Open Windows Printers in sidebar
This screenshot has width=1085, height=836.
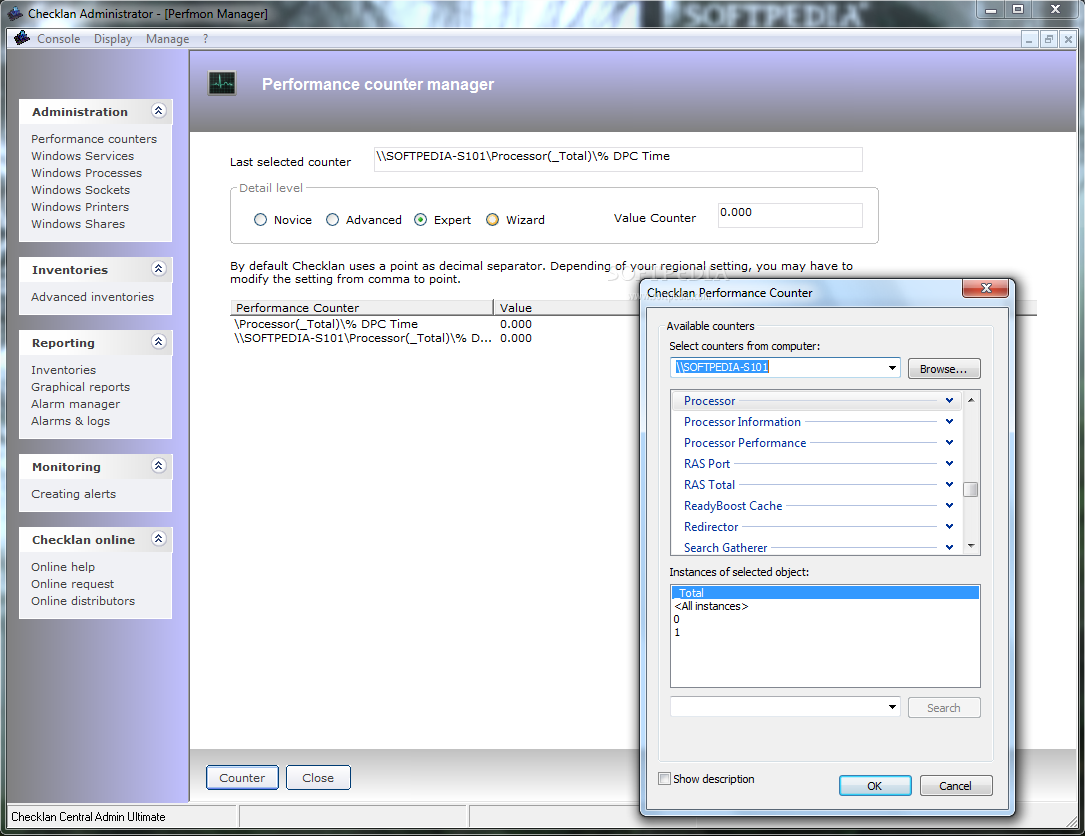(x=80, y=207)
